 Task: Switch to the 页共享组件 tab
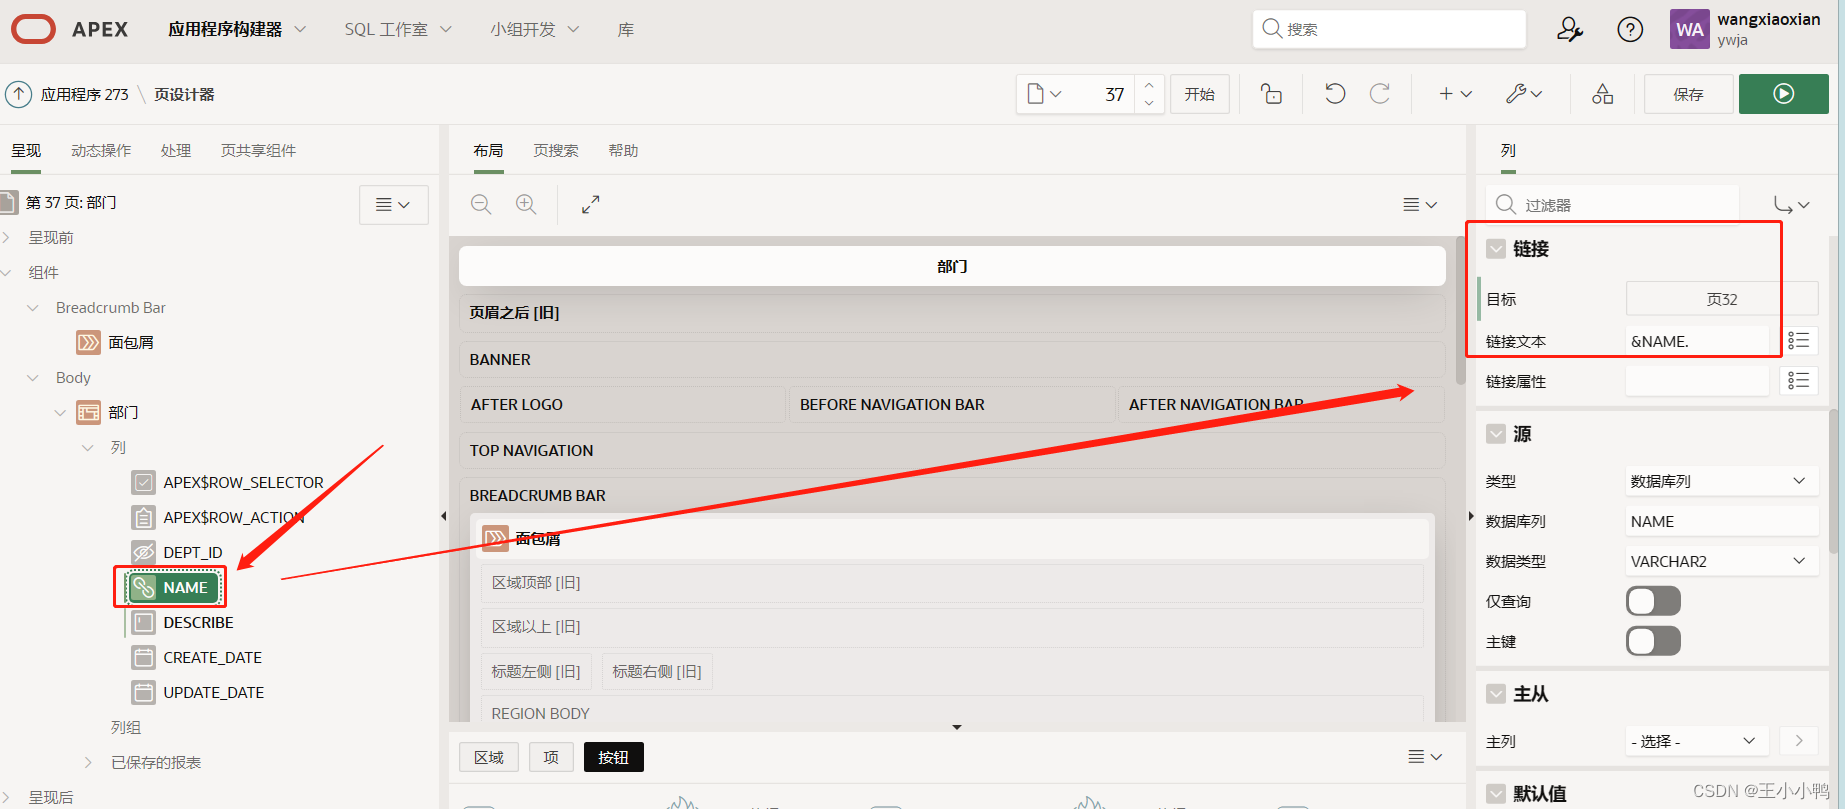[x=258, y=150]
